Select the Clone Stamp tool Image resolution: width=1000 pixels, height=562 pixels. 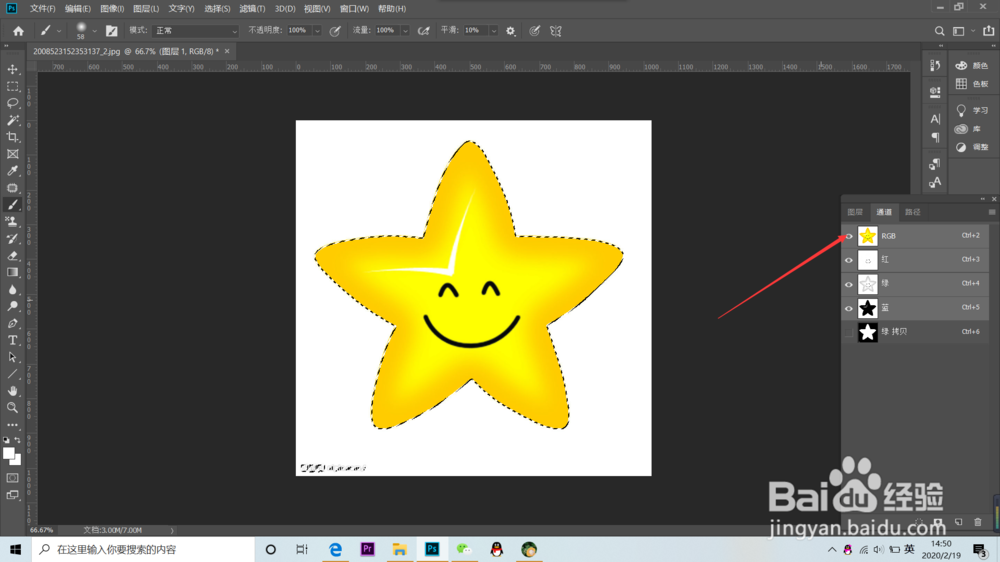[x=12, y=221]
